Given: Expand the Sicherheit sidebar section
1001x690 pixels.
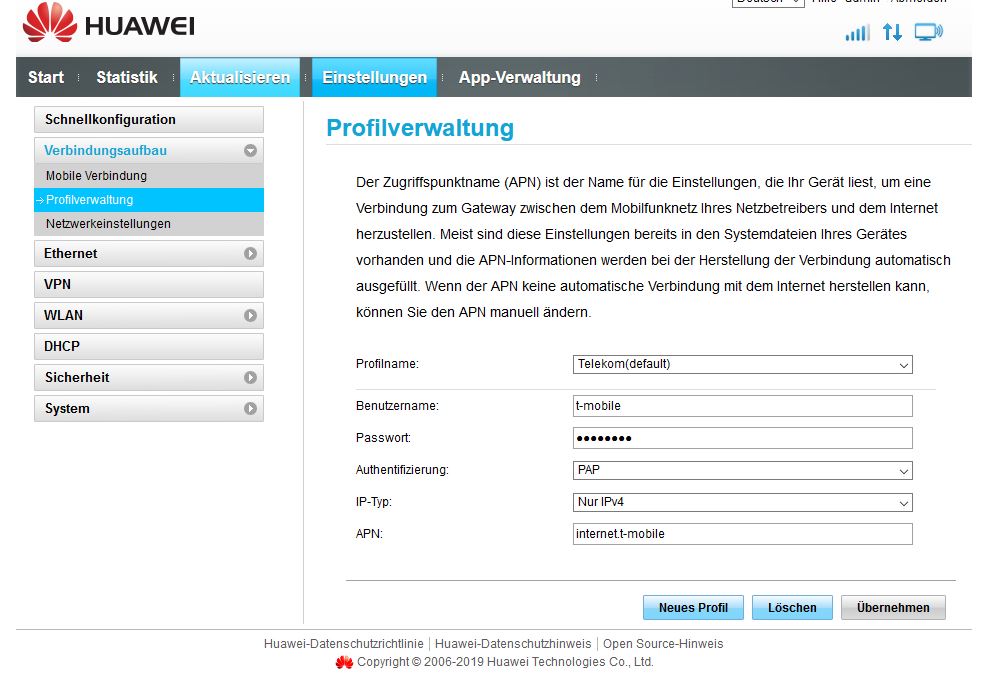Looking at the screenshot, I should (250, 378).
